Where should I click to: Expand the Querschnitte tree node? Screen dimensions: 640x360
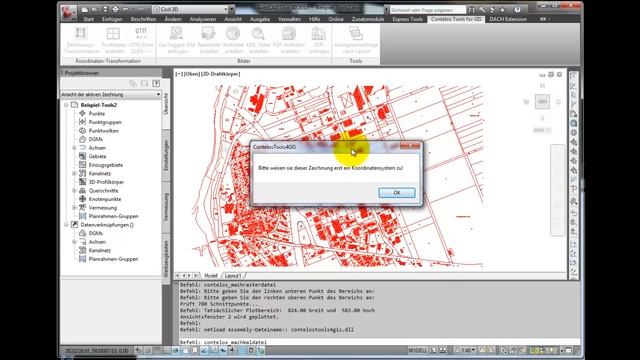[74, 191]
